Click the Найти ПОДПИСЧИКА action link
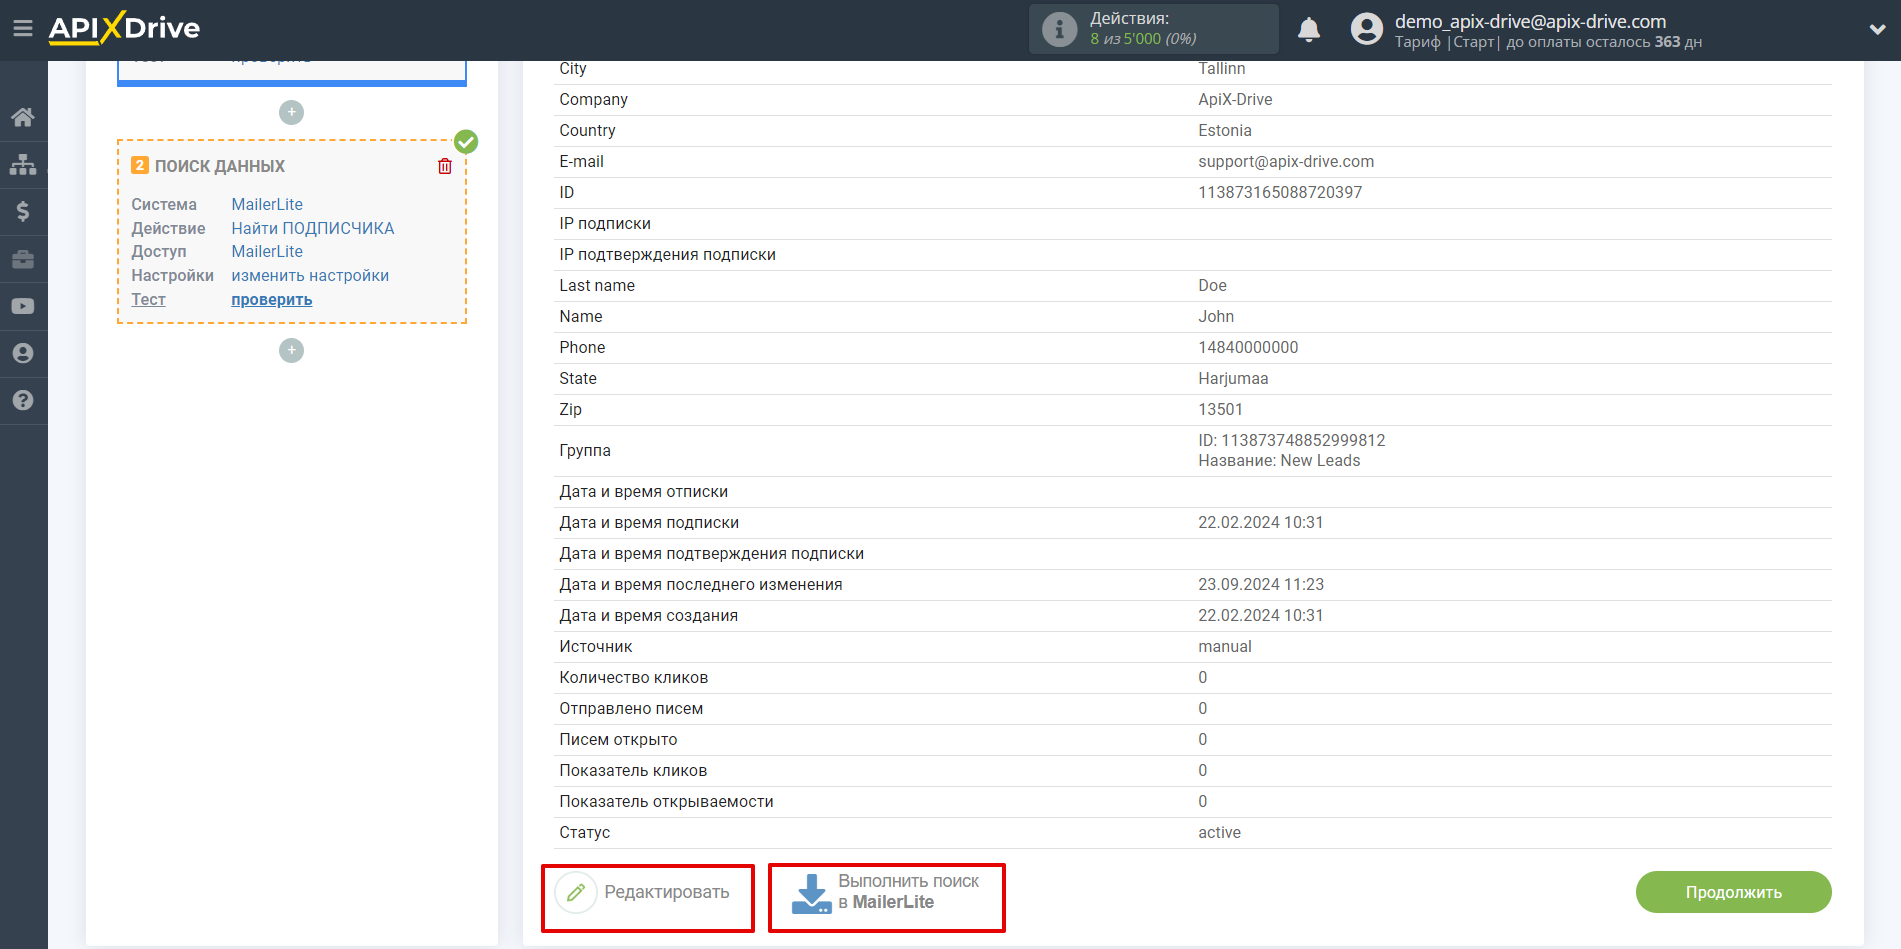Screen dimensions: 1901x949 (x=313, y=228)
